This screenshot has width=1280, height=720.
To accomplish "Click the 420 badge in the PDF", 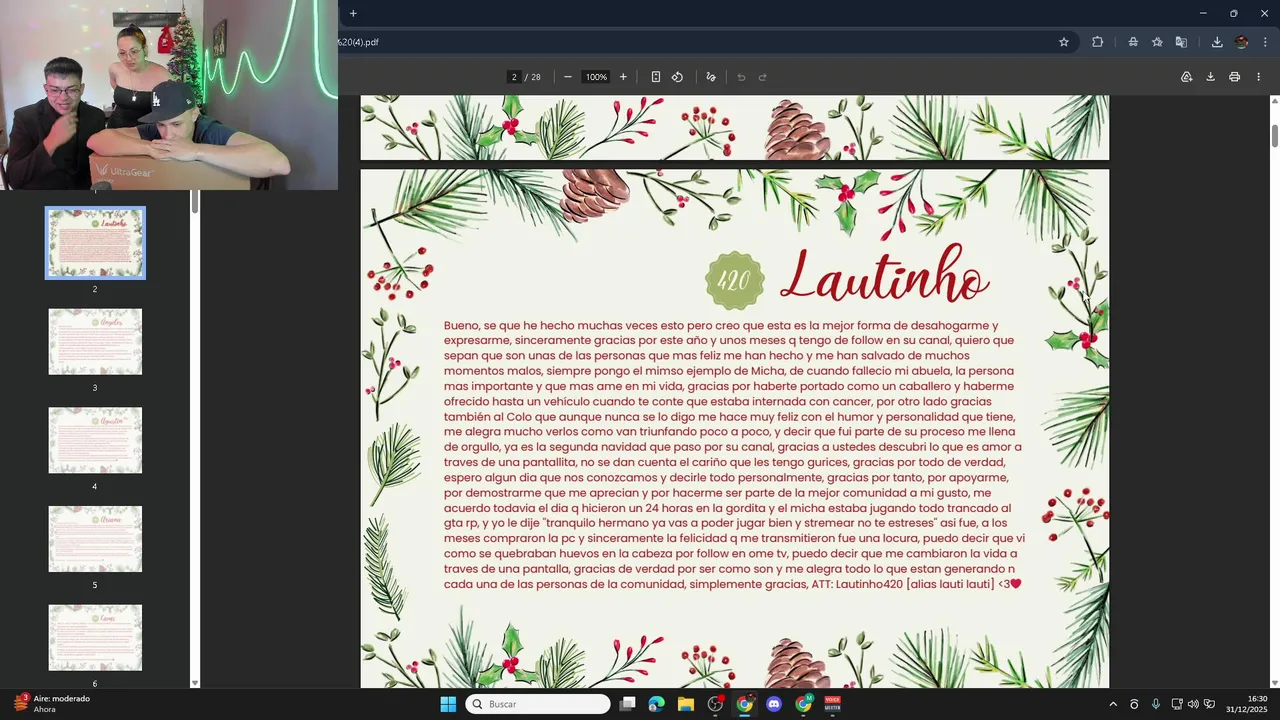I will (735, 281).
